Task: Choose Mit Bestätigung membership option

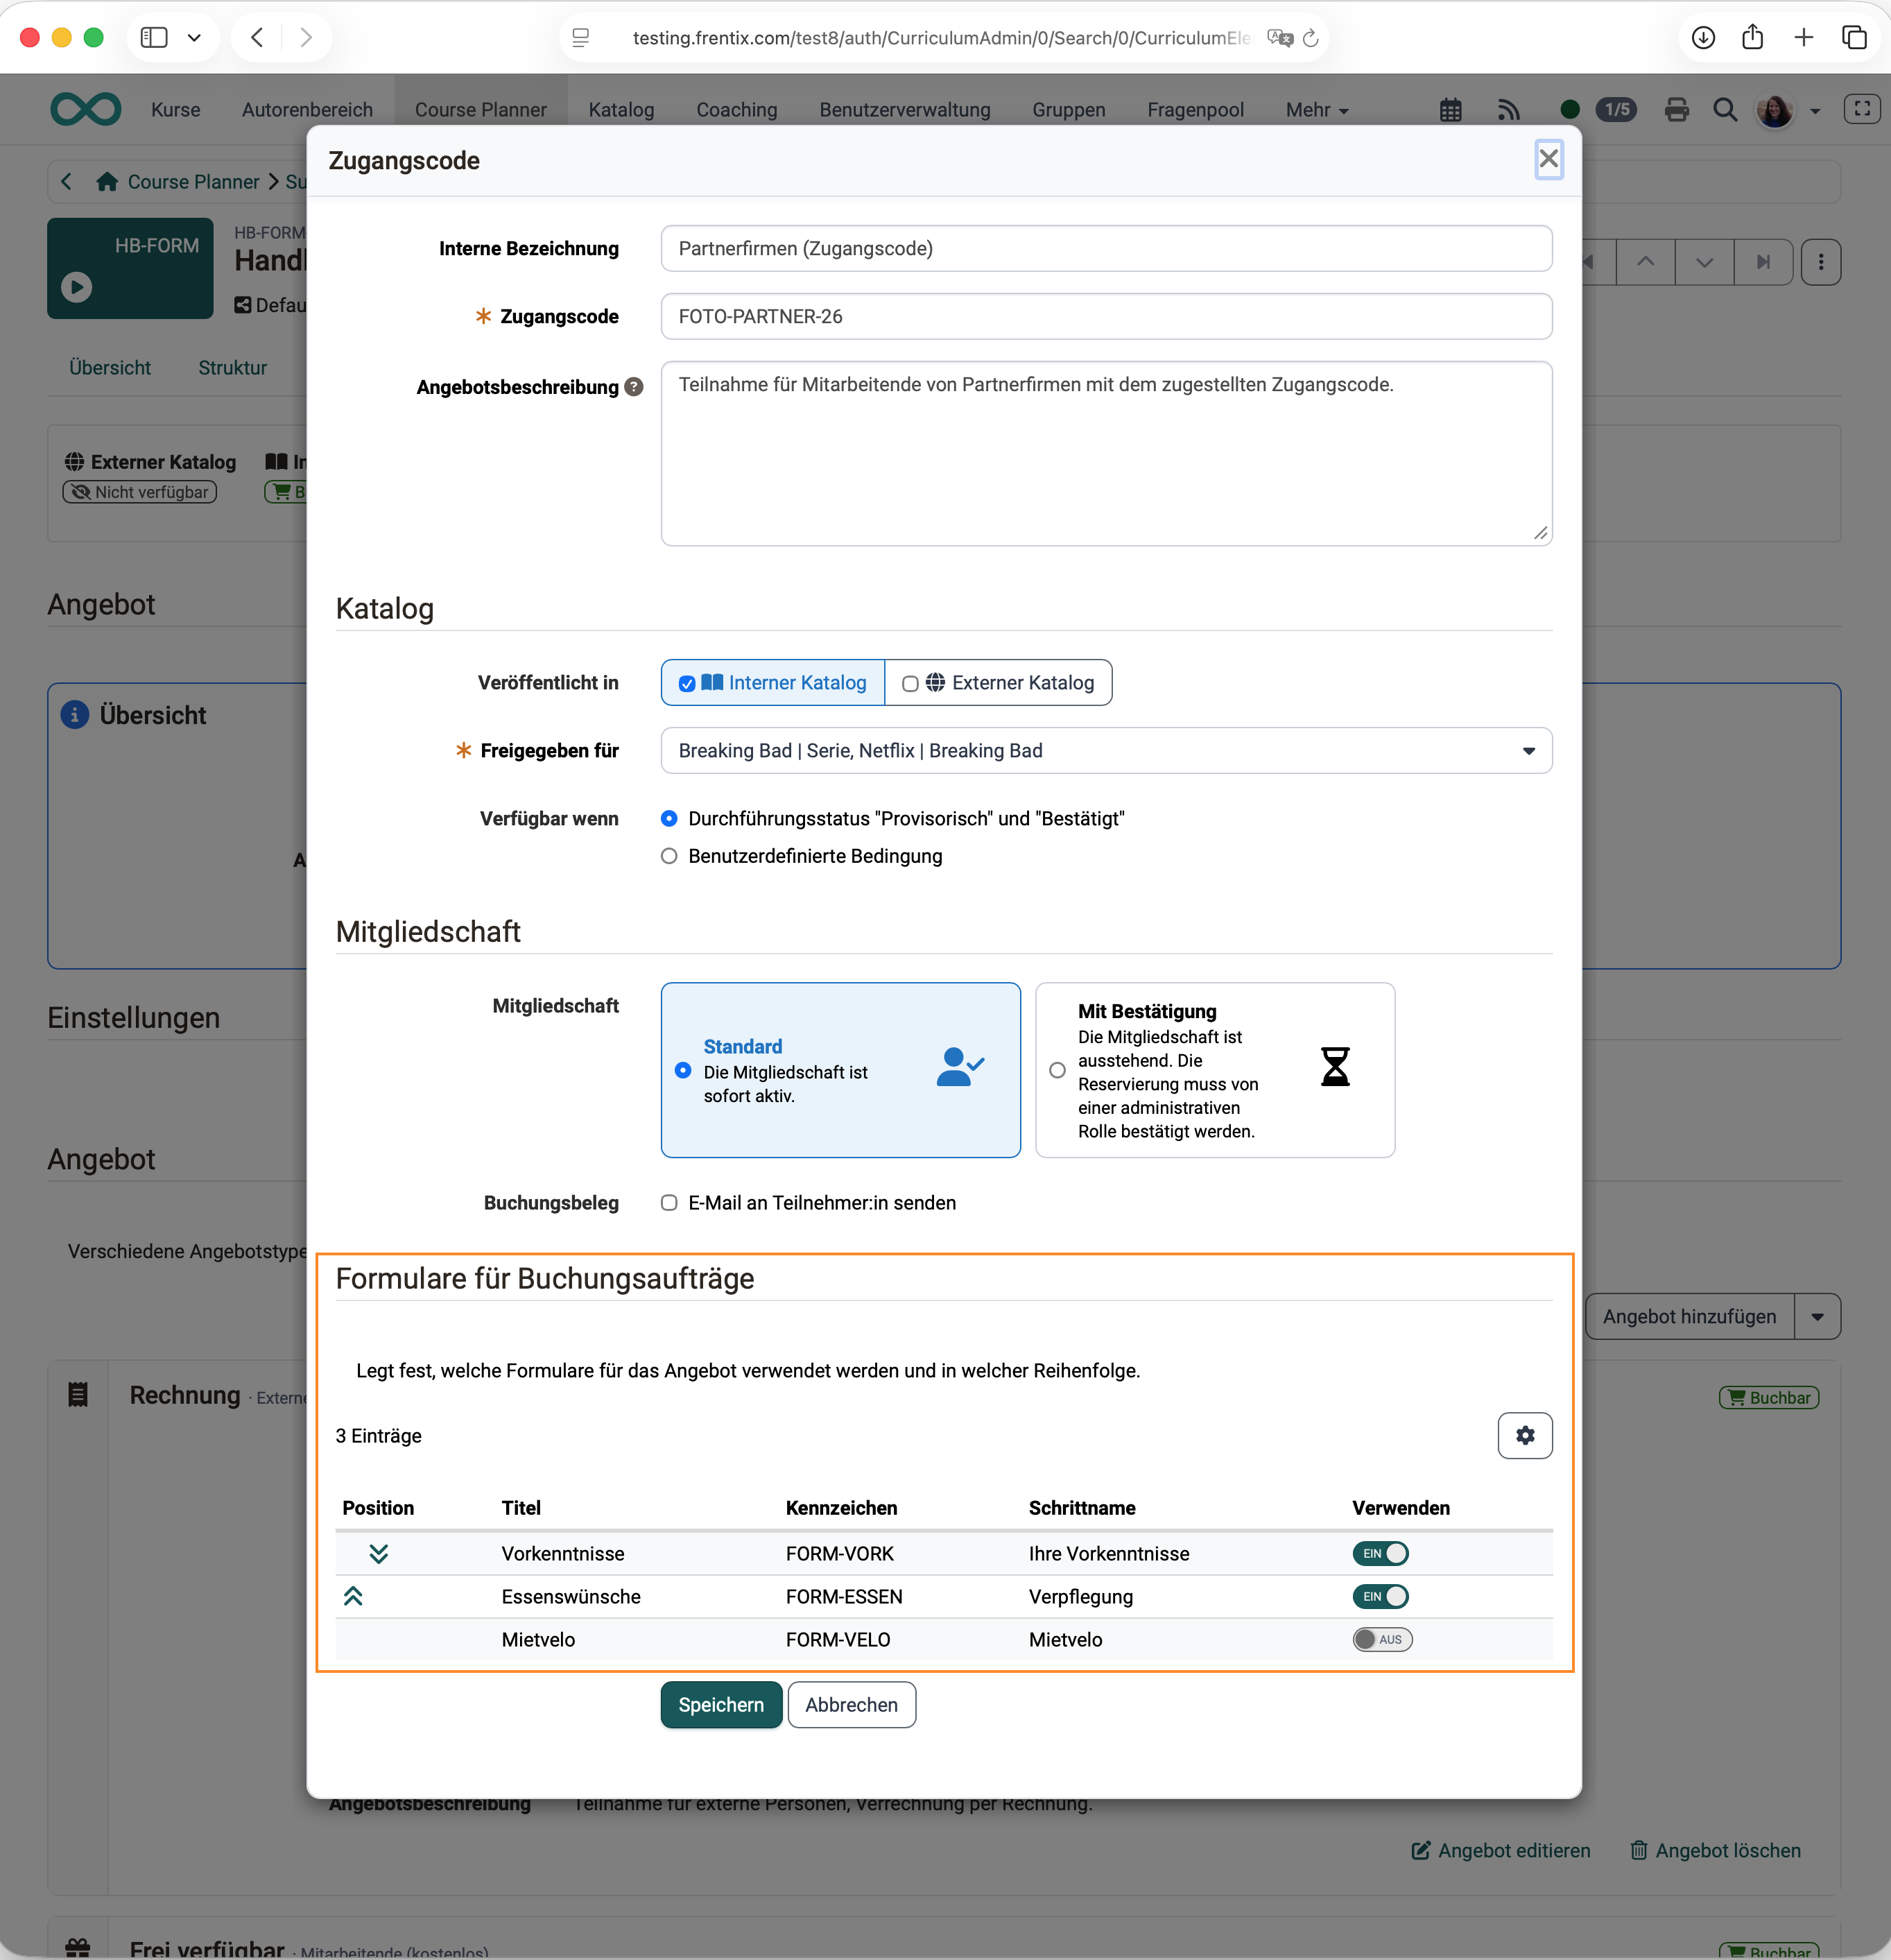Action: (x=1214, y=1070)
